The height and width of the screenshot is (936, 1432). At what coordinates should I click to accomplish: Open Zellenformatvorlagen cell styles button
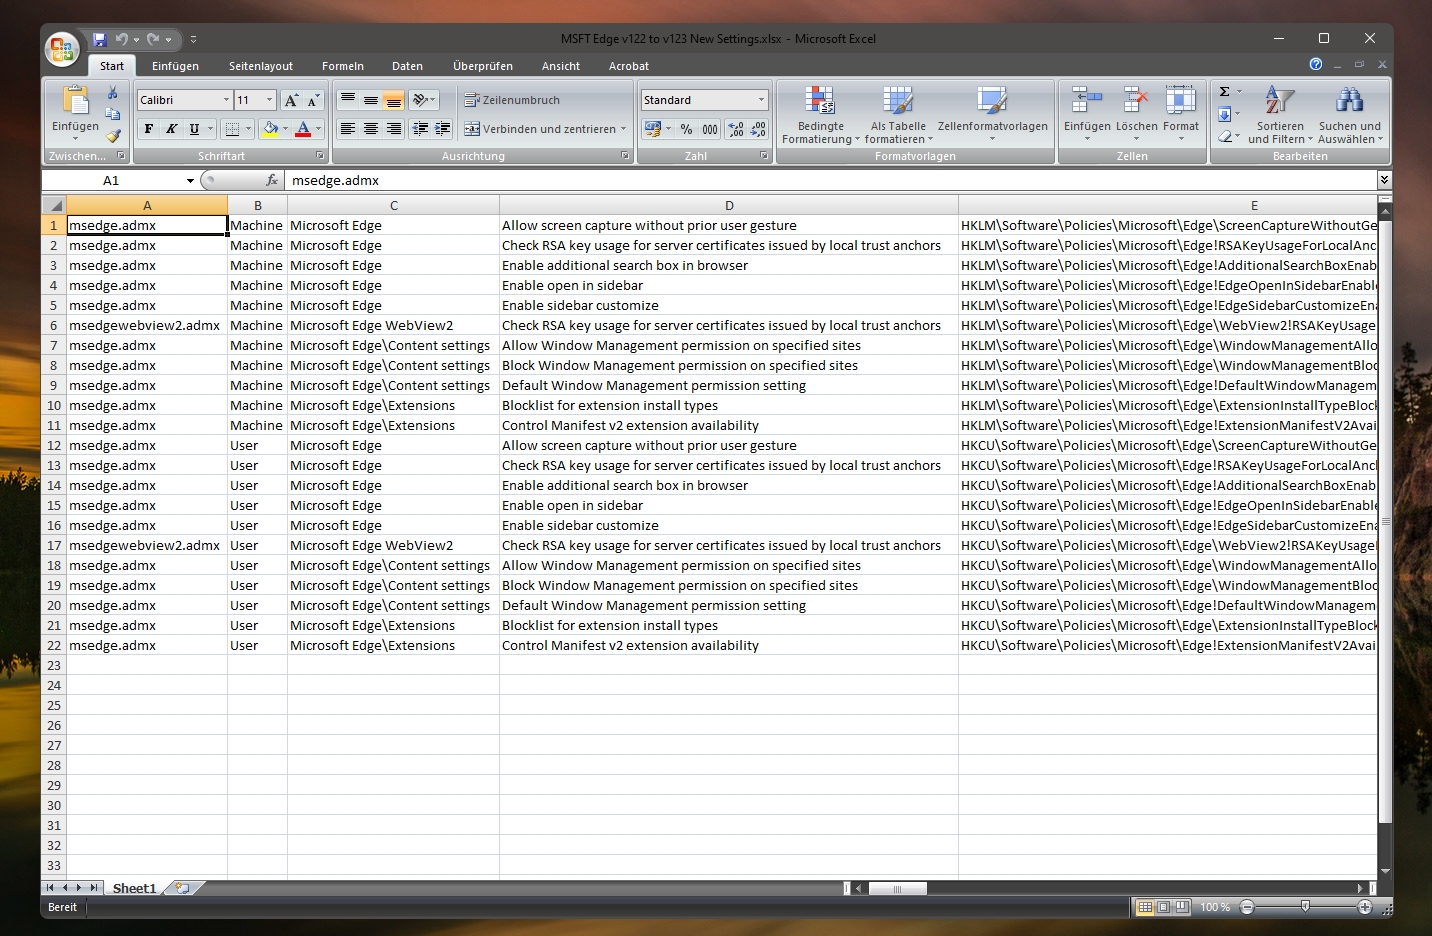pyautogui.click(x=993, y=115)
